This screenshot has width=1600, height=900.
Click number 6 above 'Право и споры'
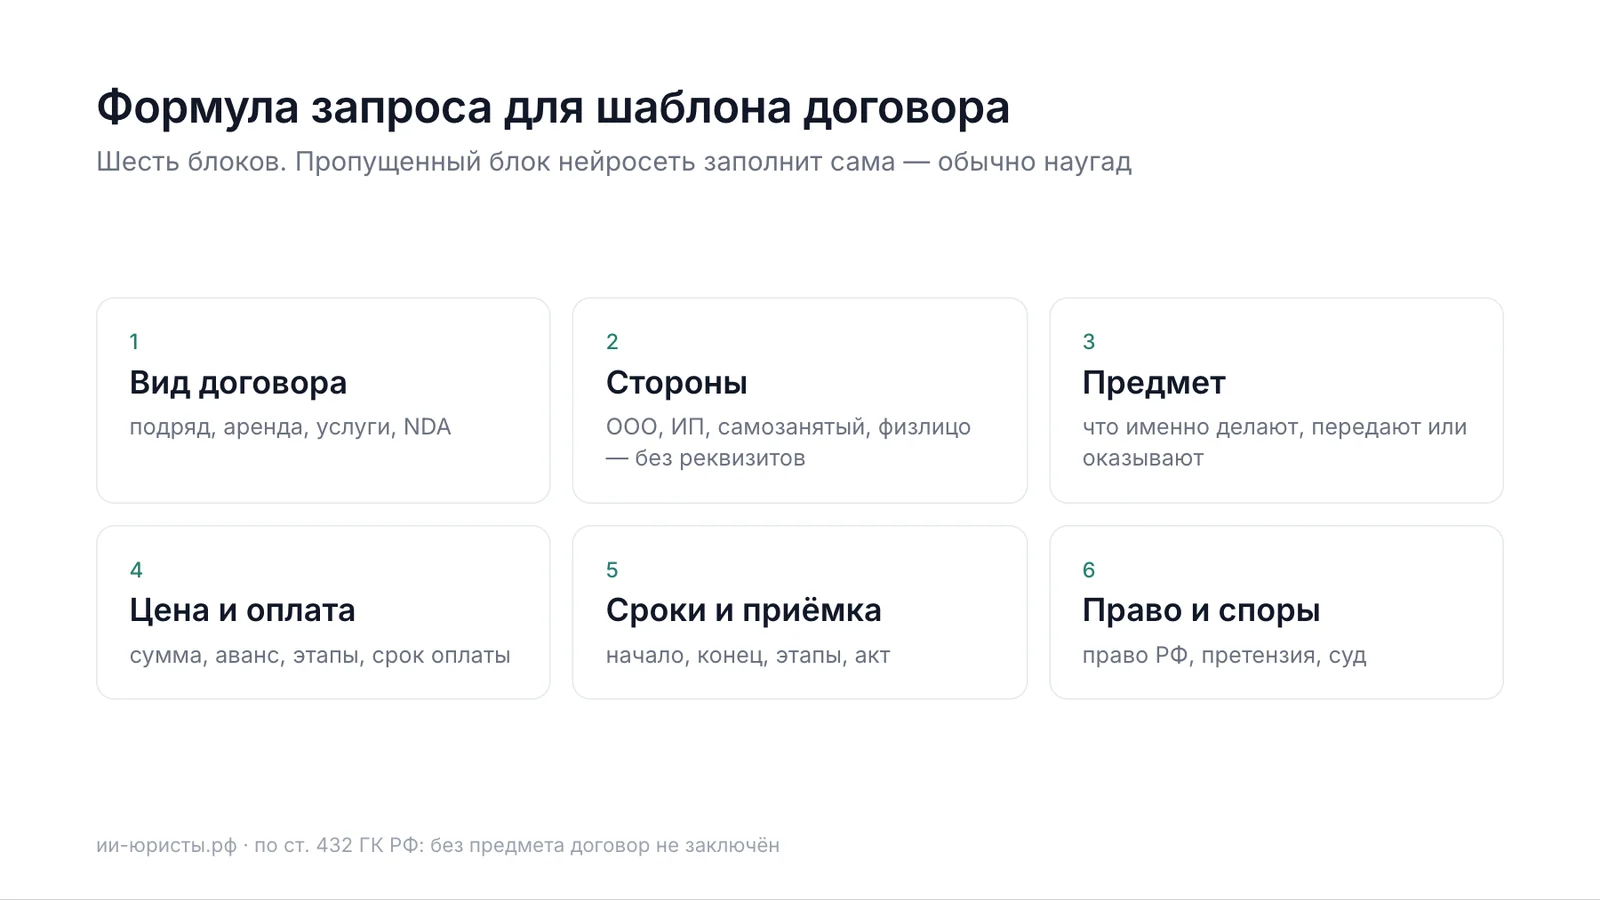(1089, 570)
